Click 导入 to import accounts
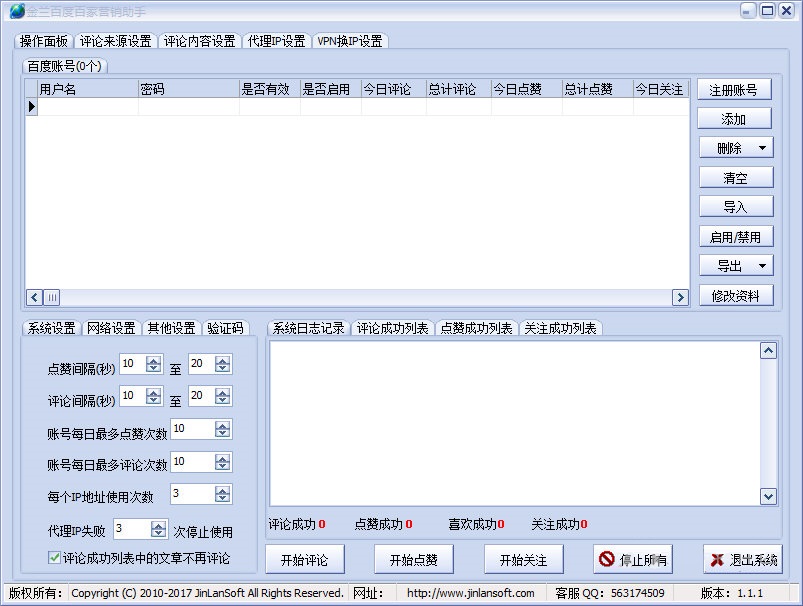This screenshot has height=606, width=803. tap(736, 206)
